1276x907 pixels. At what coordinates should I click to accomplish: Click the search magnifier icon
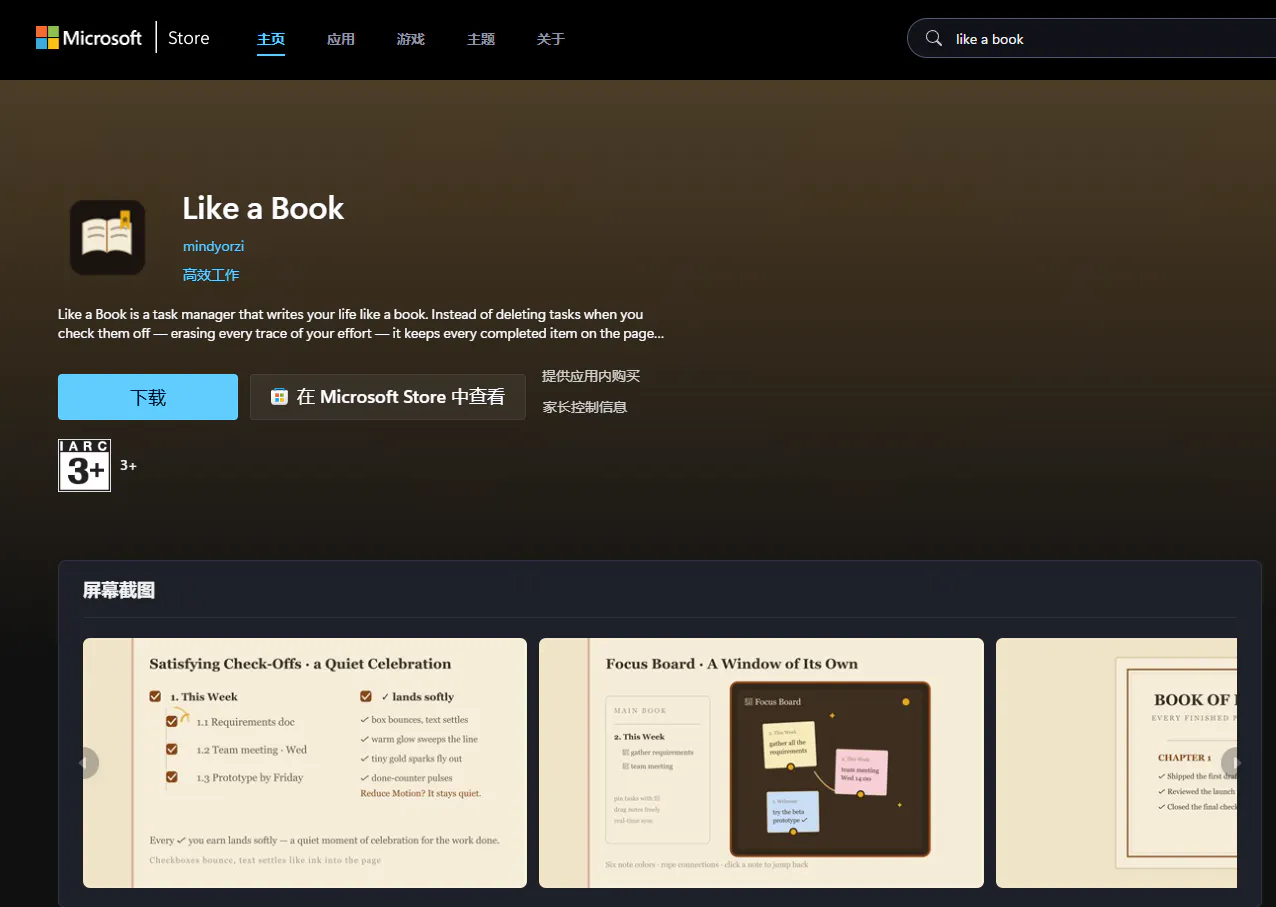934,38
